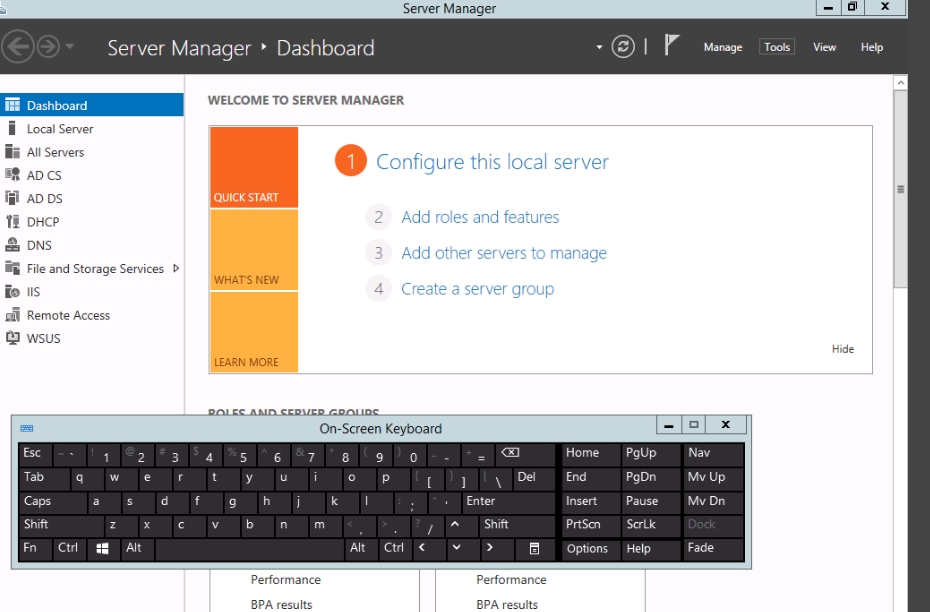Click the spacebar on On-Screen Keyboard
The image size is (930, 612).
pyautogui.click(x=249, y=549)
